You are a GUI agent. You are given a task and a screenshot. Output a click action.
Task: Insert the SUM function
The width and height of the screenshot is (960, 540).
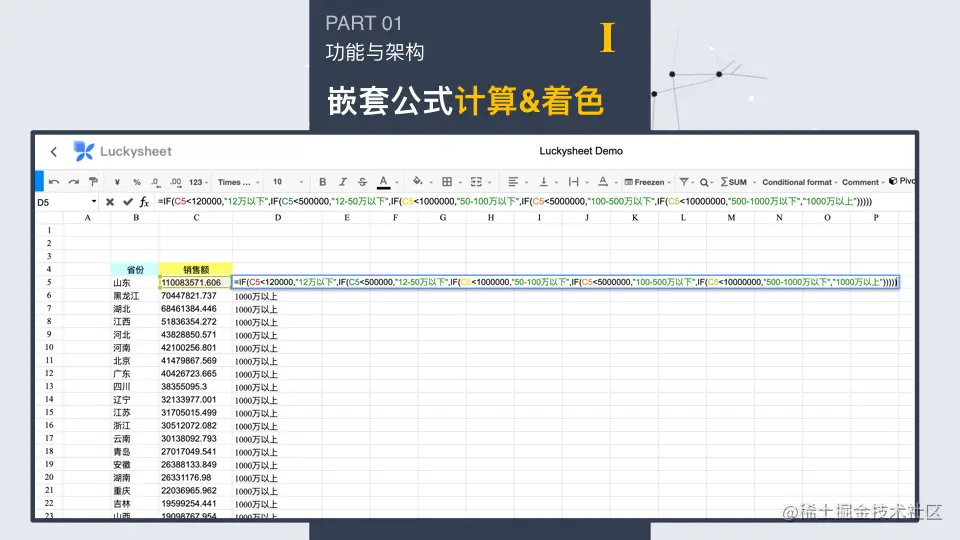click(734, 182)
